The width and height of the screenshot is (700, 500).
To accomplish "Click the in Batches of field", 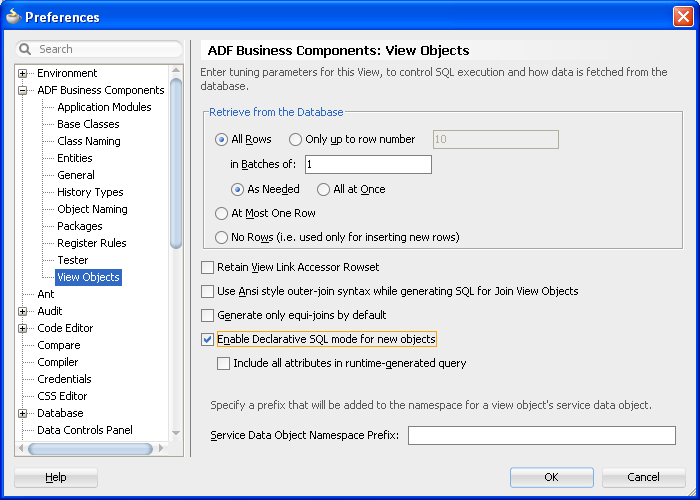I will click(x=368, y=165).
